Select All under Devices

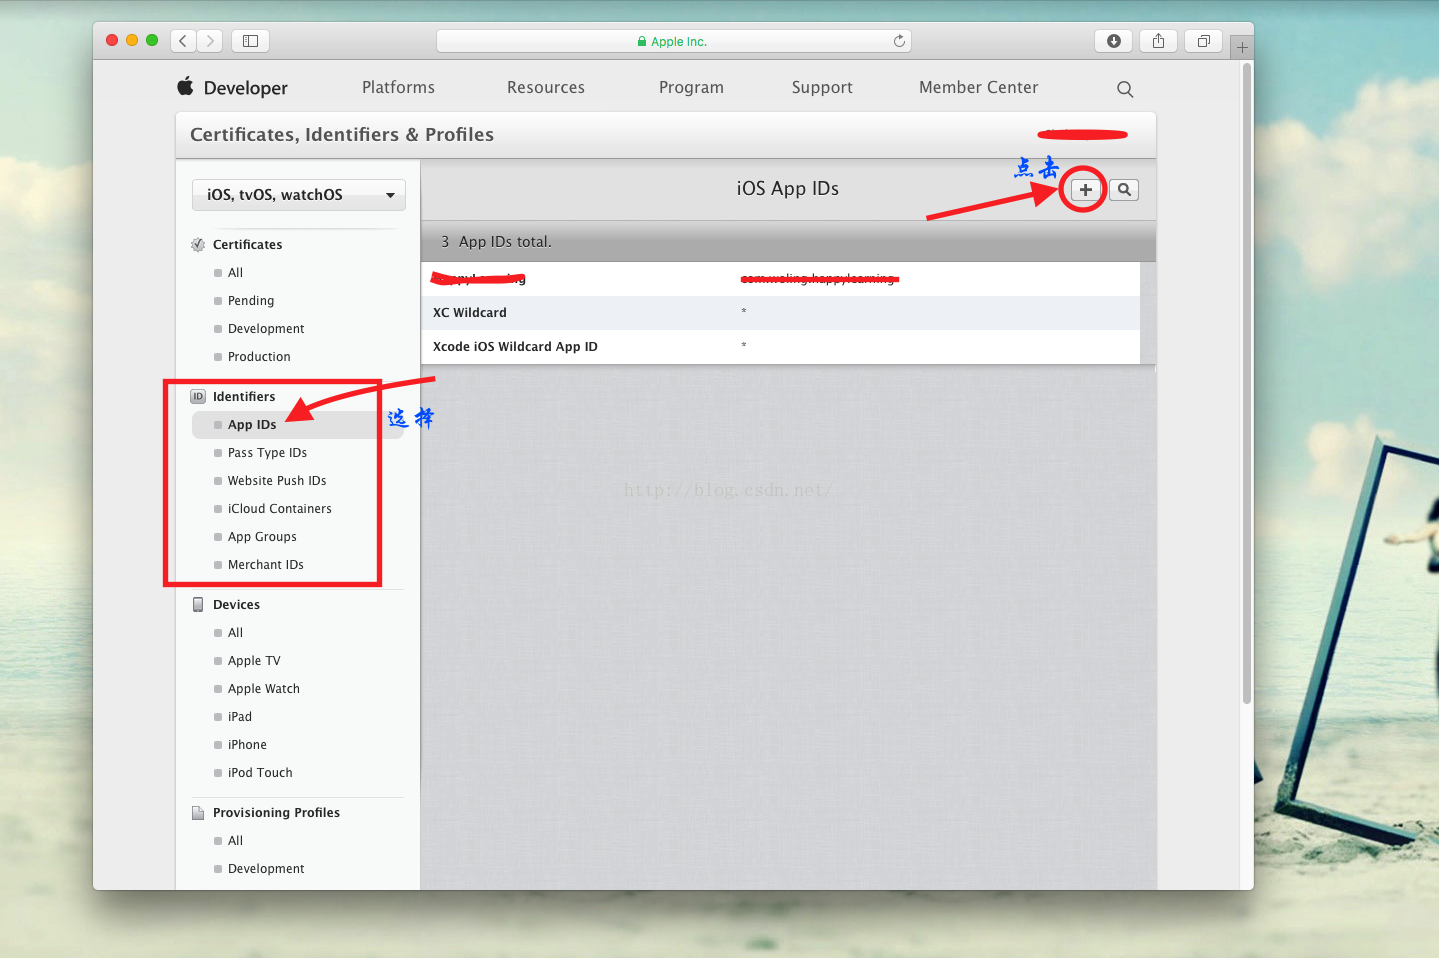(x=235, y=633)
